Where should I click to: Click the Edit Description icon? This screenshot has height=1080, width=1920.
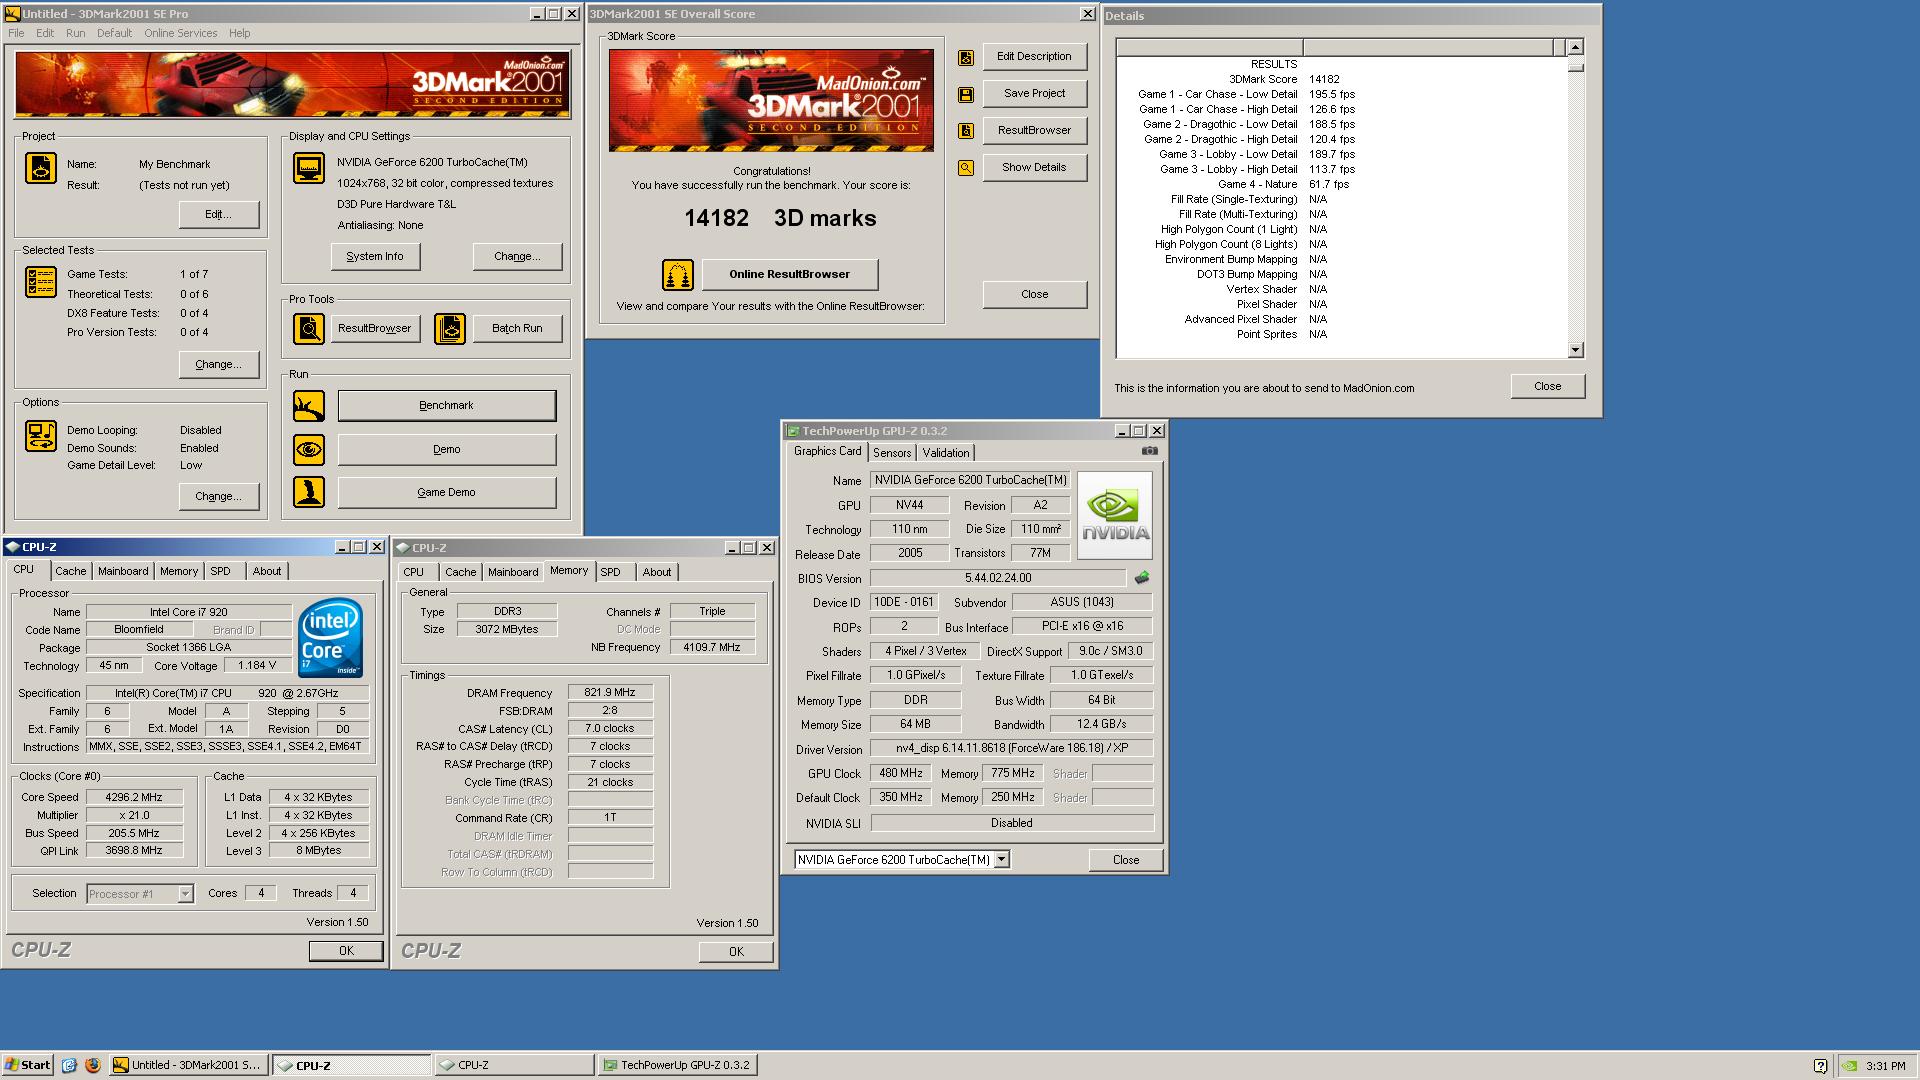point(966,58)
